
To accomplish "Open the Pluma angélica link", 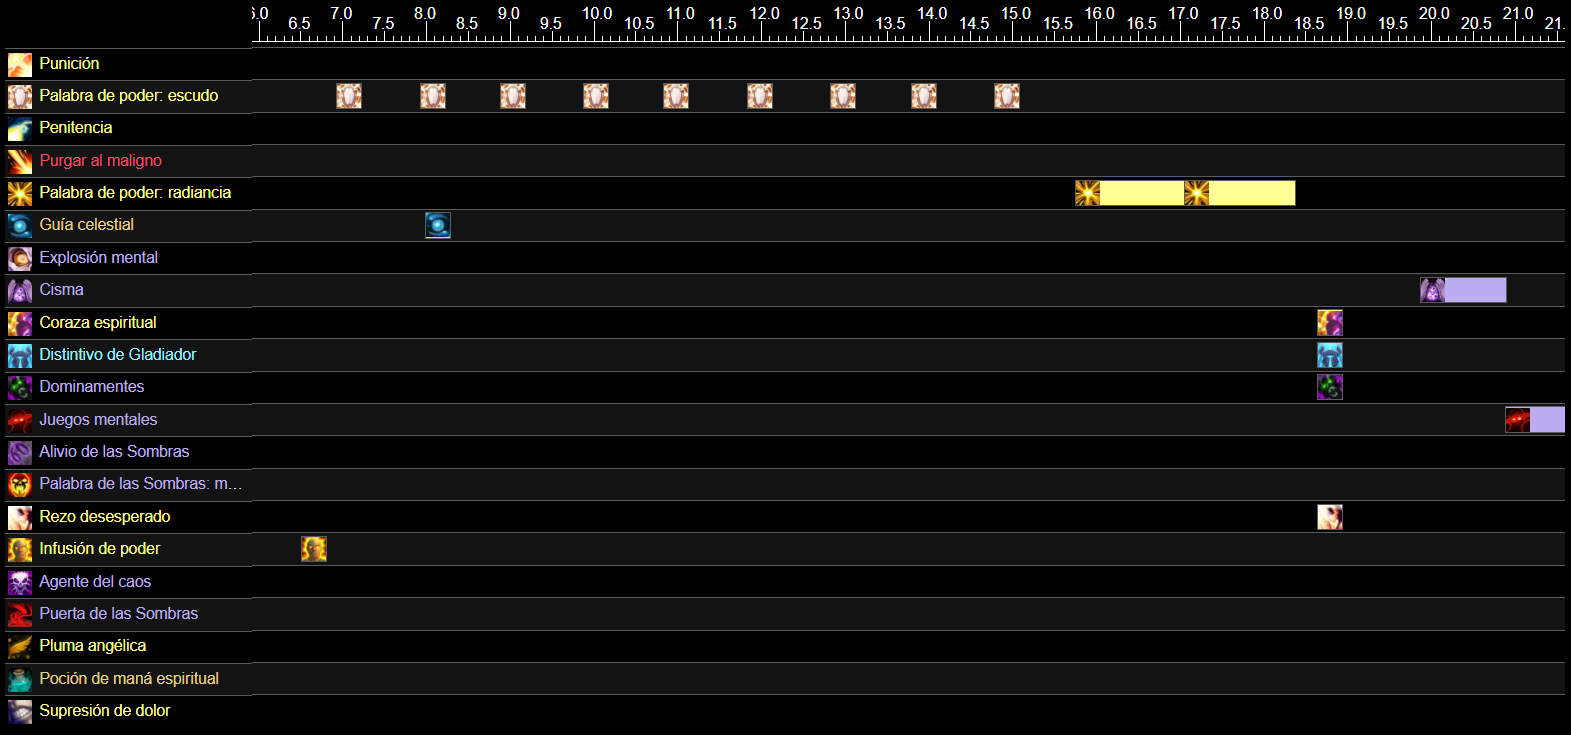I will [x=92, y=645].
